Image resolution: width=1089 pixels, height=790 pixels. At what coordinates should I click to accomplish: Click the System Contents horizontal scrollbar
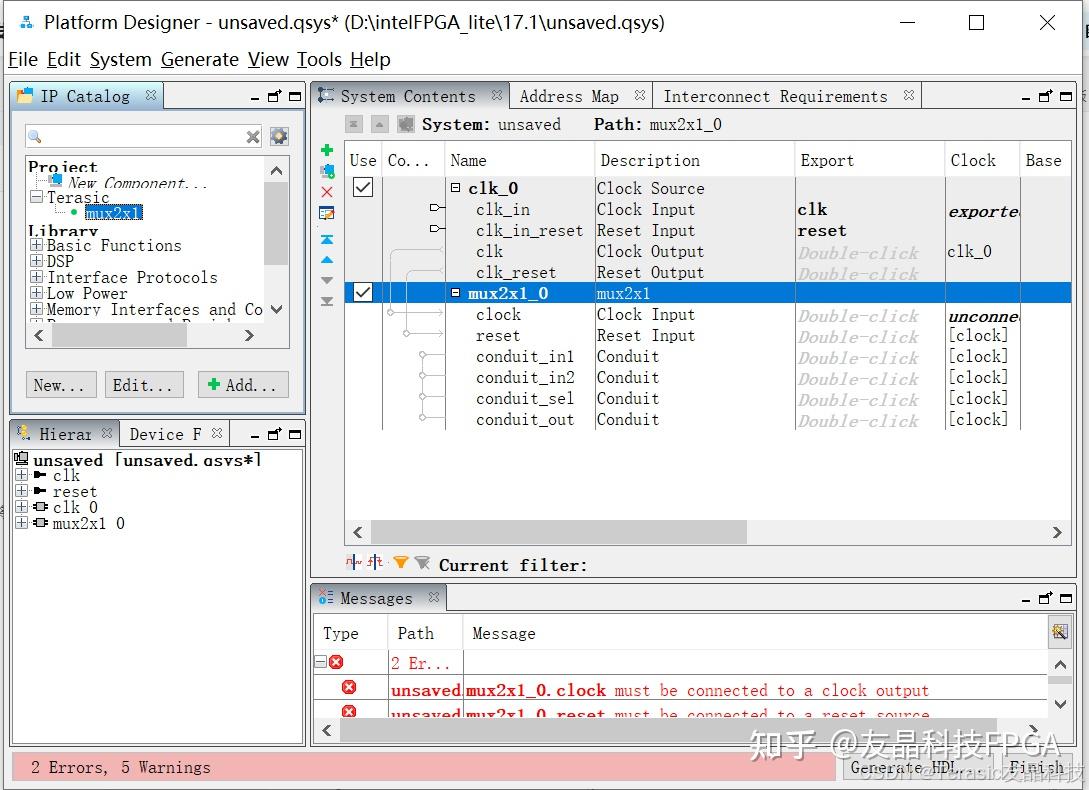(558, 532)
